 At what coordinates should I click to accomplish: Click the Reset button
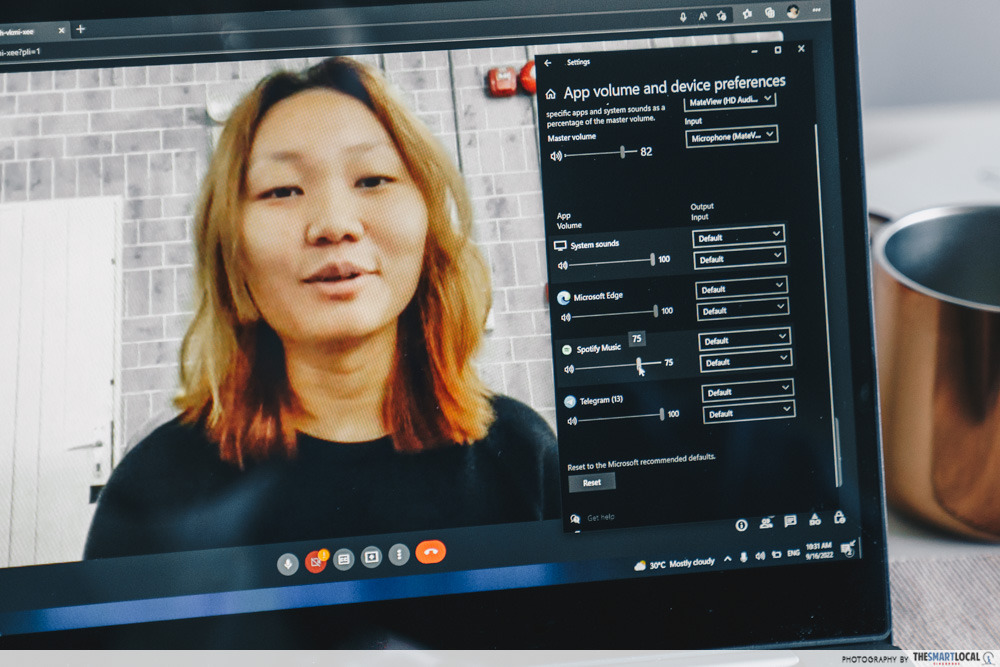coord(592,482)
